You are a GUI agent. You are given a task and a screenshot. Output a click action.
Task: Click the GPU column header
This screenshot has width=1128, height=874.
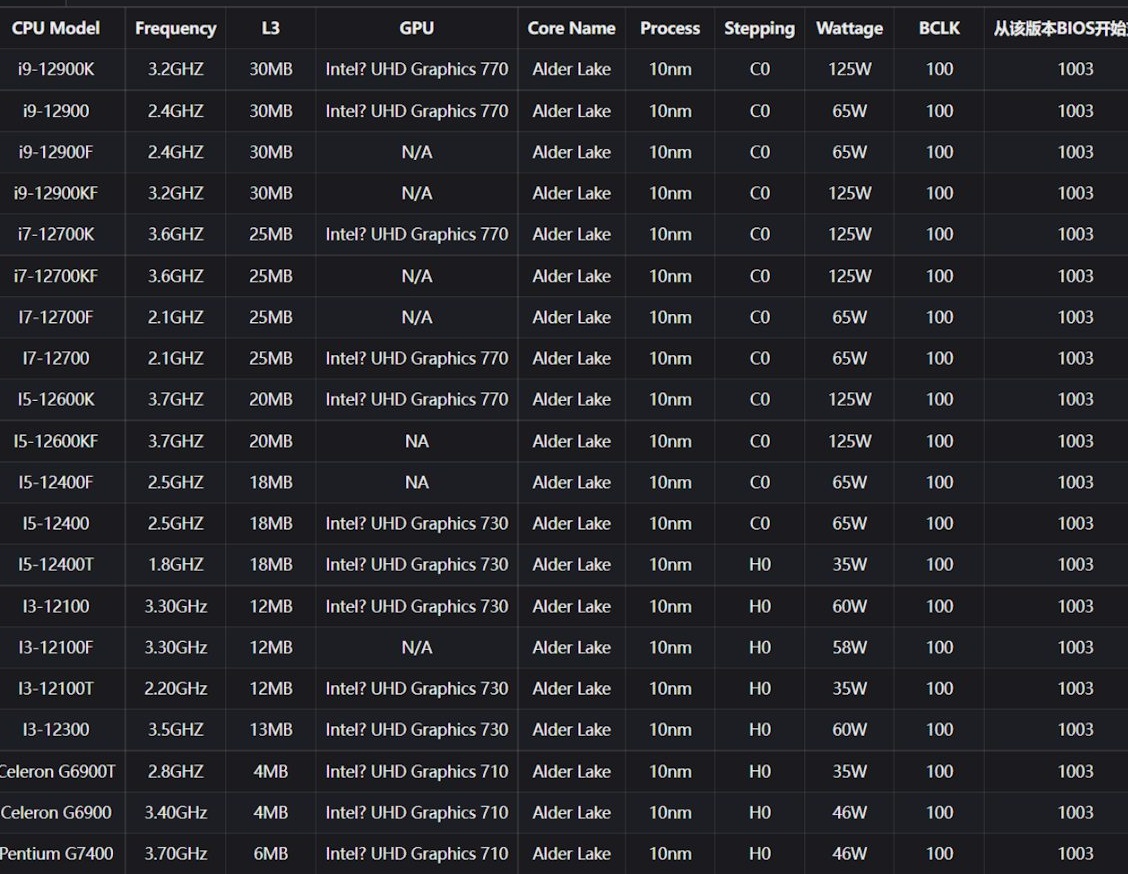pyautogui.click(x=417, y=28)
